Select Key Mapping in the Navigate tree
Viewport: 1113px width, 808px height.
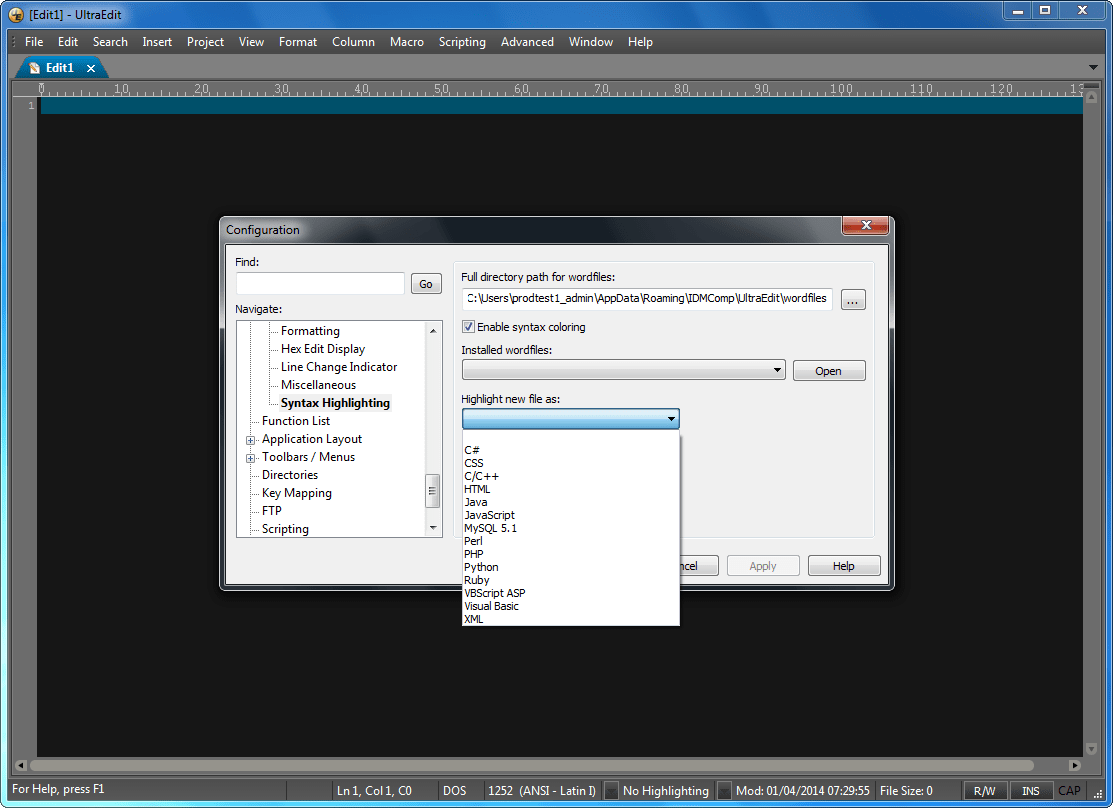[296, 493]
